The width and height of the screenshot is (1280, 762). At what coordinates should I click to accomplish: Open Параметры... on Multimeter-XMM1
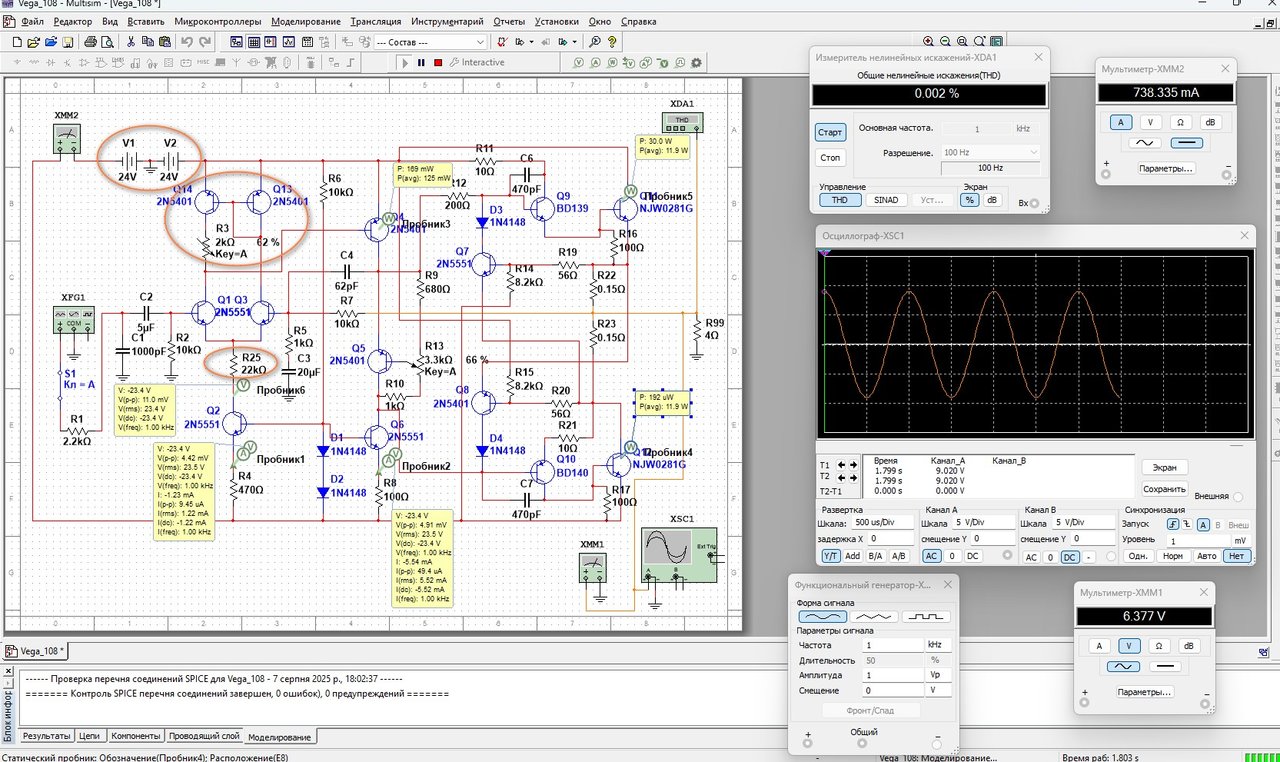1144,692
